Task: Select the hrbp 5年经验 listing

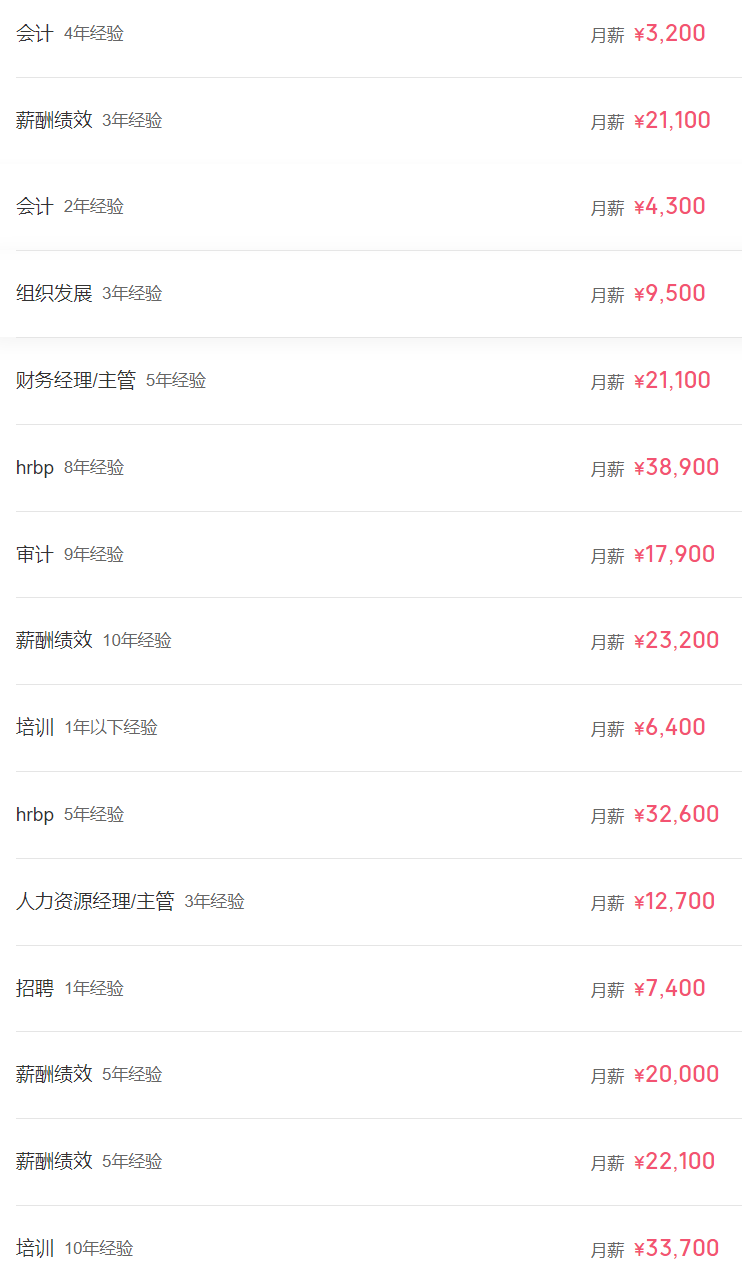Action: (35, 814)
